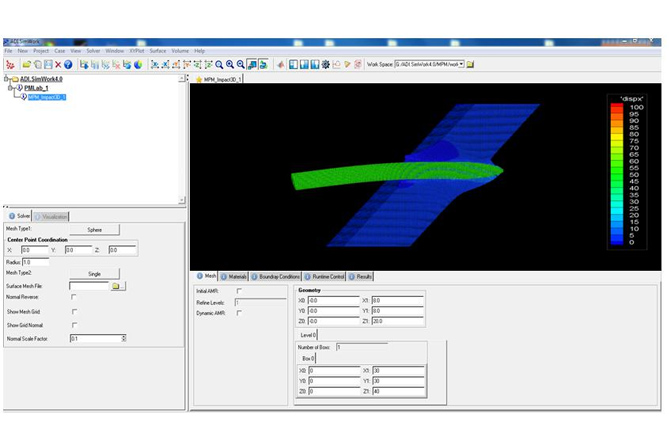Collapse the PMLab_1 tree node

(x=10, y=88)
